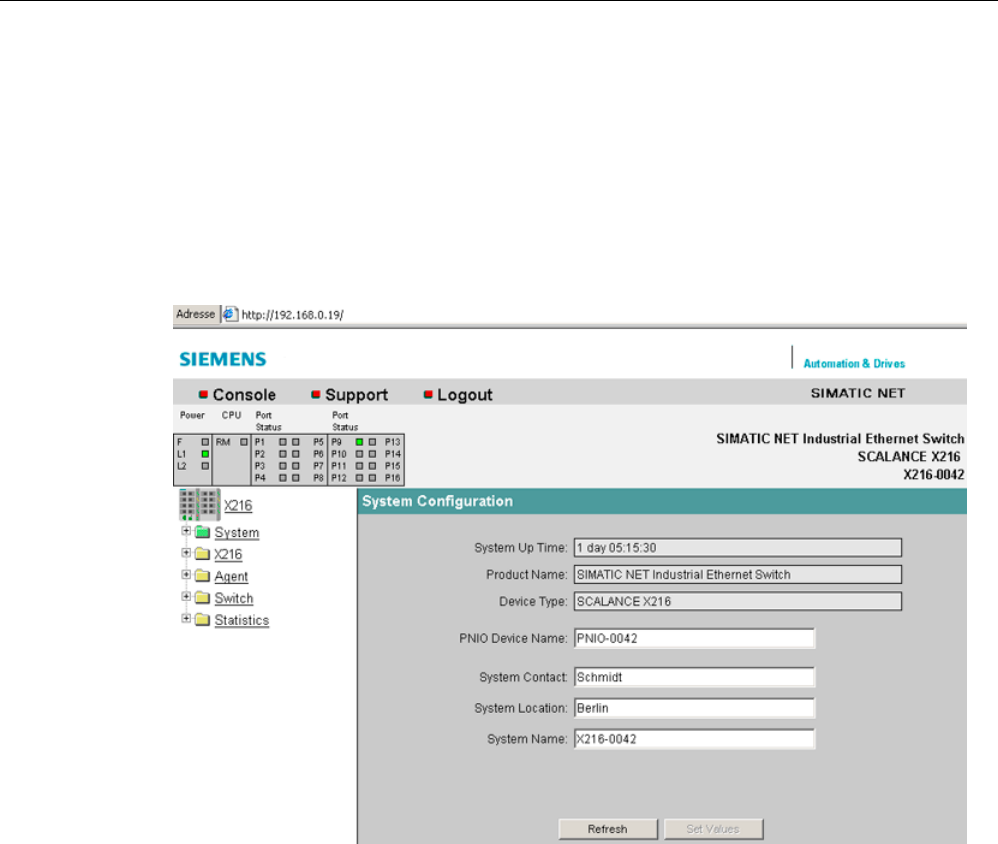Click the P12 port status LED
This screenshot has width=998, height=844.
pyautogui.click(x=360, y=477)
